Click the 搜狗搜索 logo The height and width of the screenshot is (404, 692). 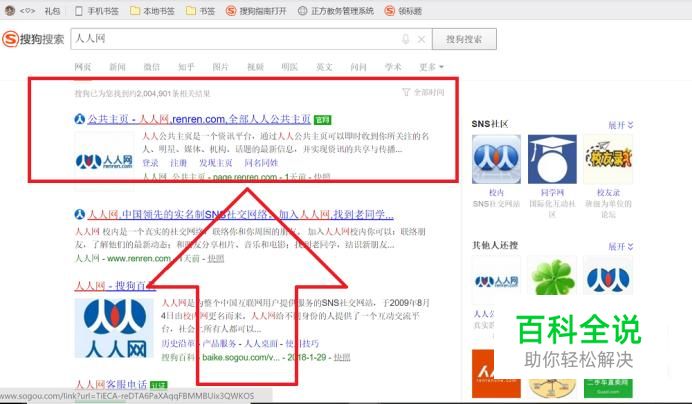(x=33, y=39)
